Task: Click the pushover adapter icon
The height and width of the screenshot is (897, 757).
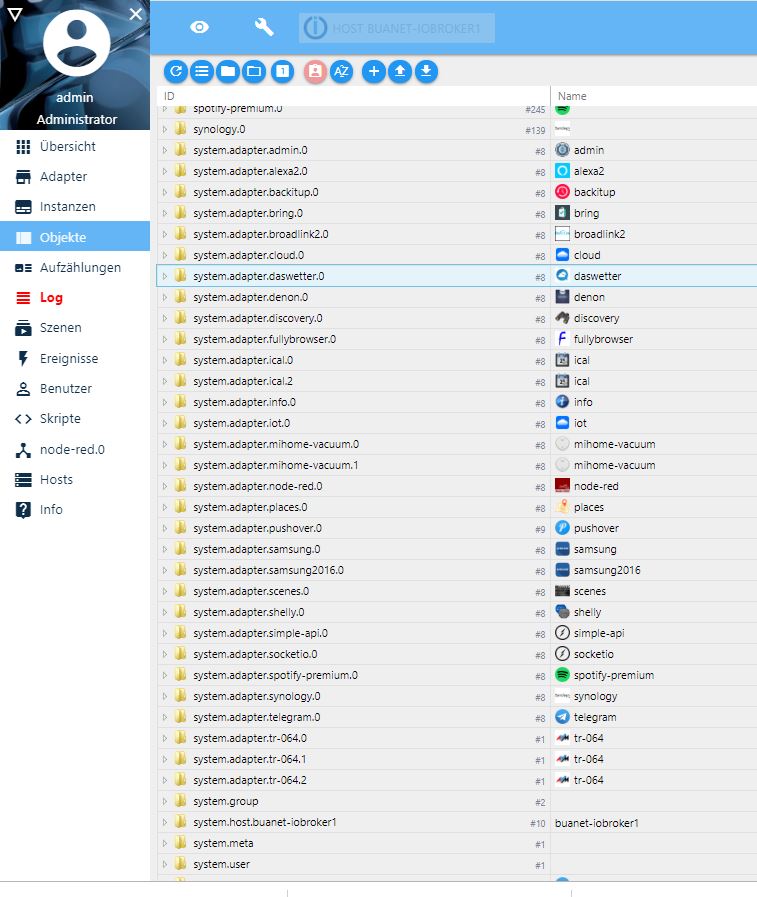Action: click(x=562, y=527)
